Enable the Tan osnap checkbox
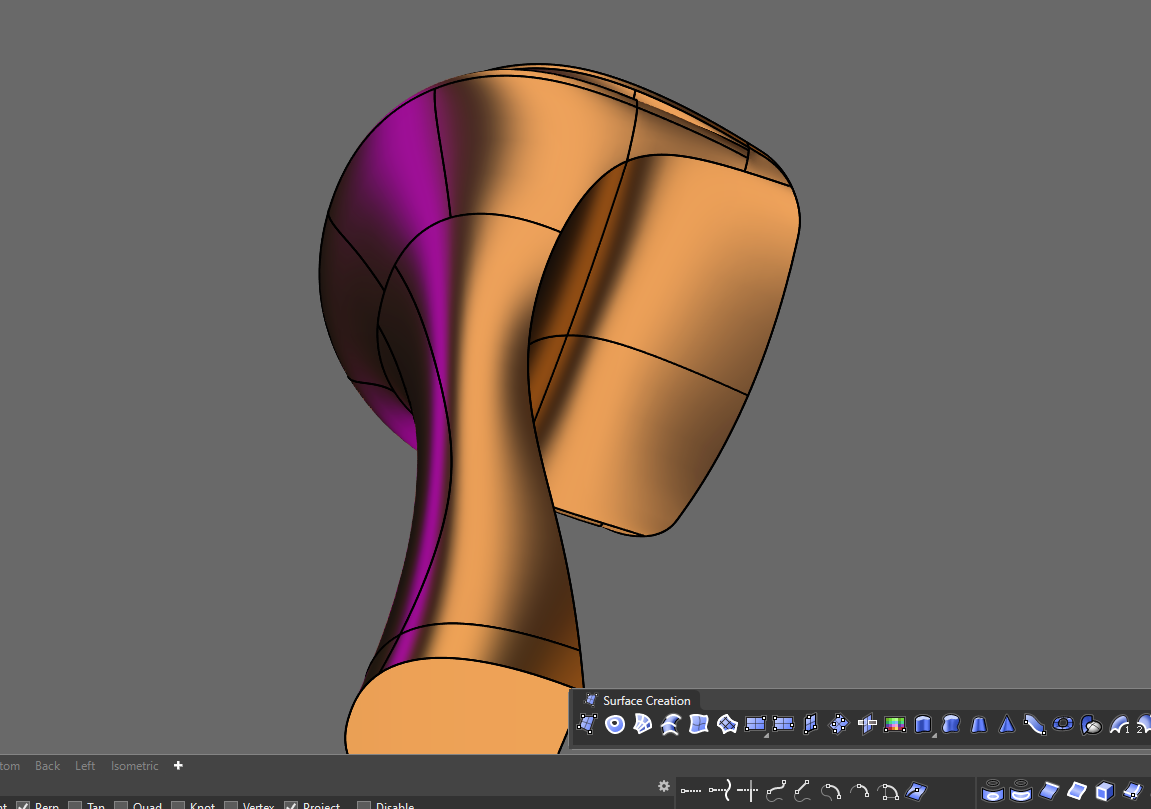 (75, 806)
